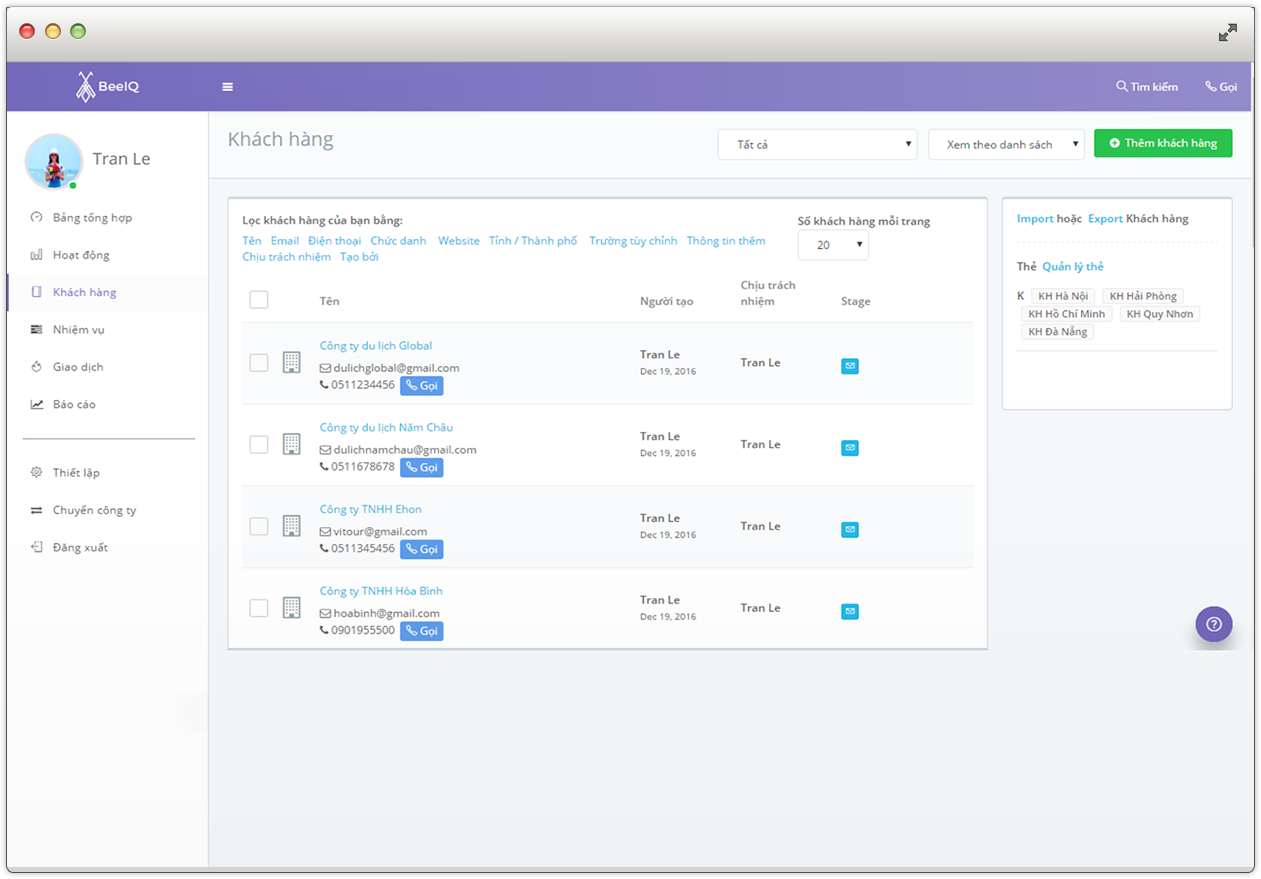The image size is (1261, 879).
Task: Click building icon beside Công ty TNHH Ehon
Action: coord(291,526)
